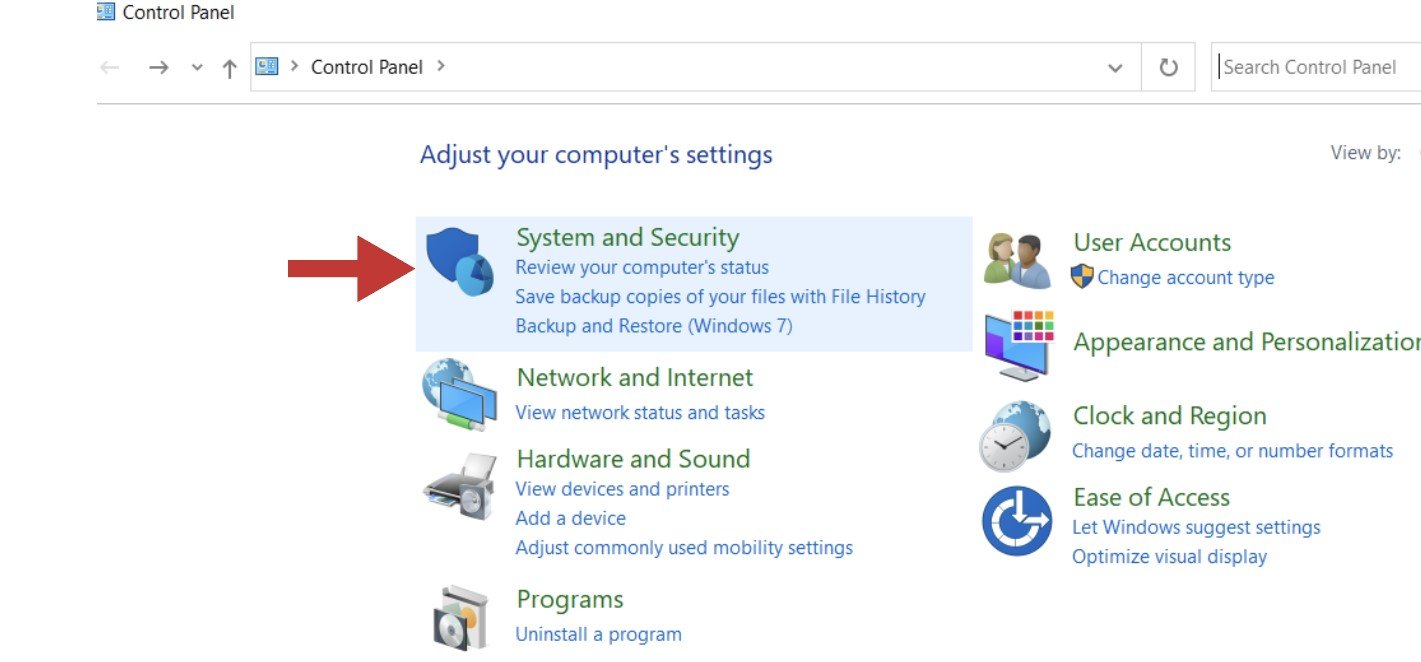Go up one folder level
Viewport: 1421px width, 662px height.
click(230, 68)
